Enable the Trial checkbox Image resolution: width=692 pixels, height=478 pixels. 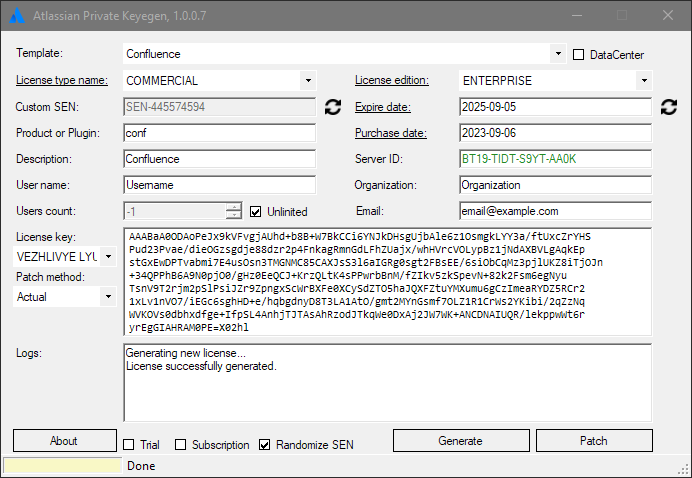click(x=128, y=444)
